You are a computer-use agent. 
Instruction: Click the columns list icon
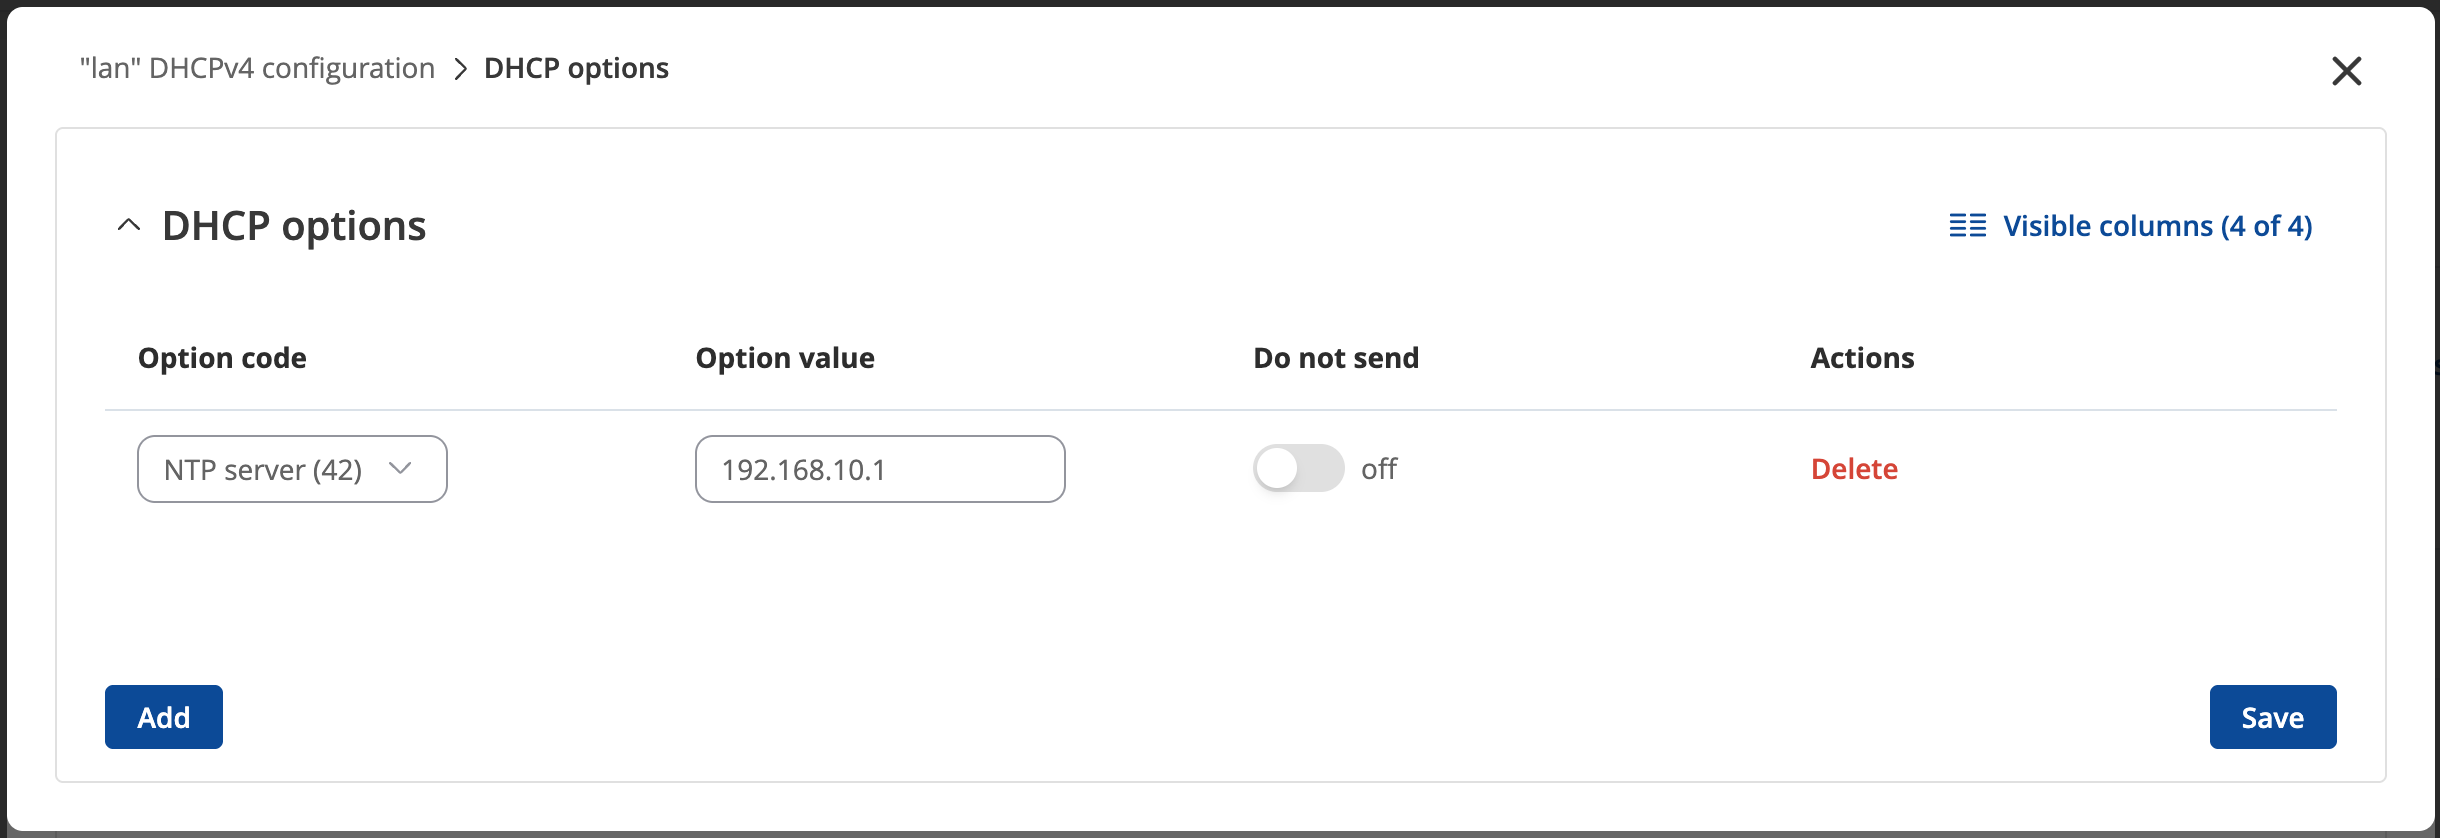coord(1967,226)
